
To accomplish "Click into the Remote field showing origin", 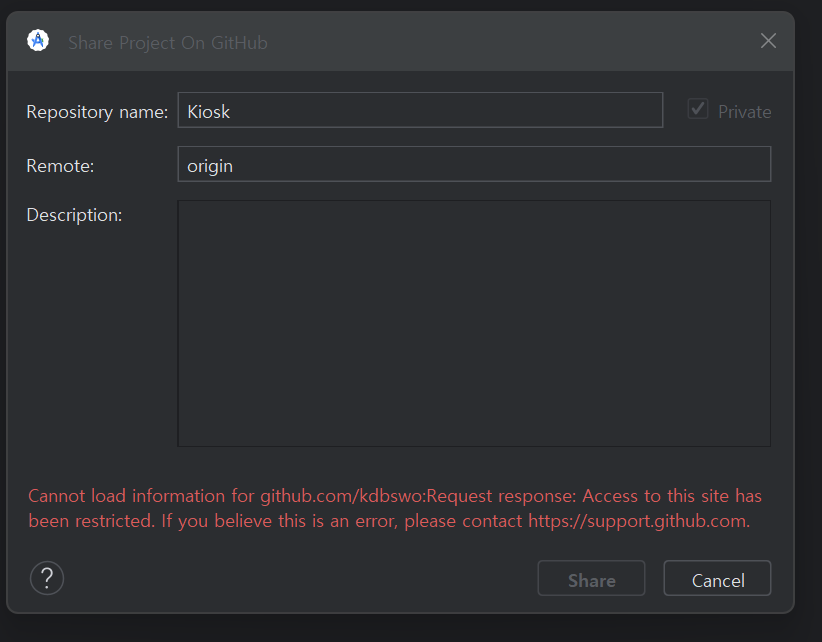I will 474,165.
